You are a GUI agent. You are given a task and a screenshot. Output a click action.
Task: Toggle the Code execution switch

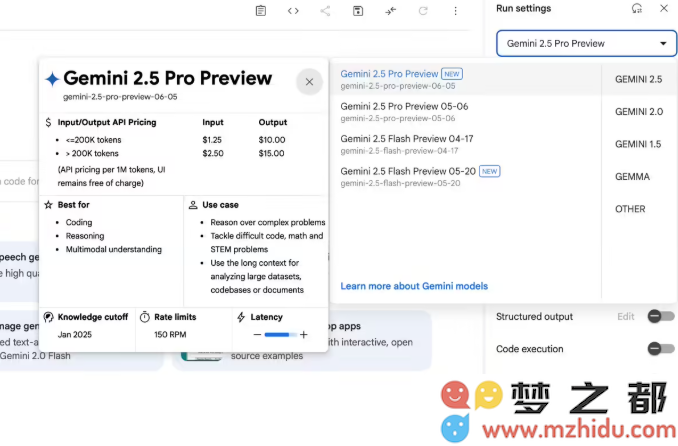click(x=661, y=348)
